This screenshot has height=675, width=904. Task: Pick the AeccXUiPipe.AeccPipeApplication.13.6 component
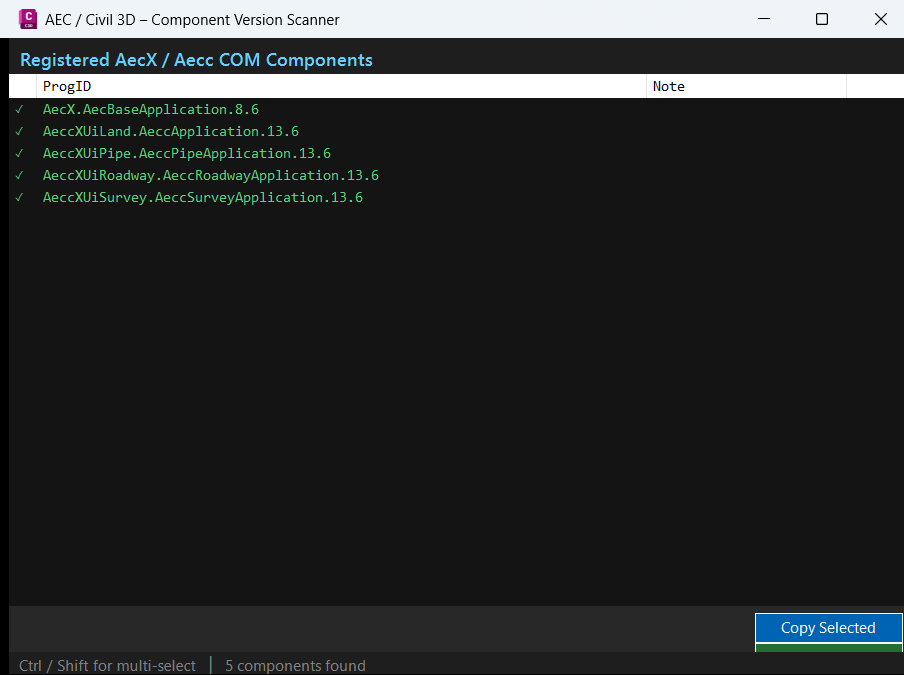tap(456, 153)
